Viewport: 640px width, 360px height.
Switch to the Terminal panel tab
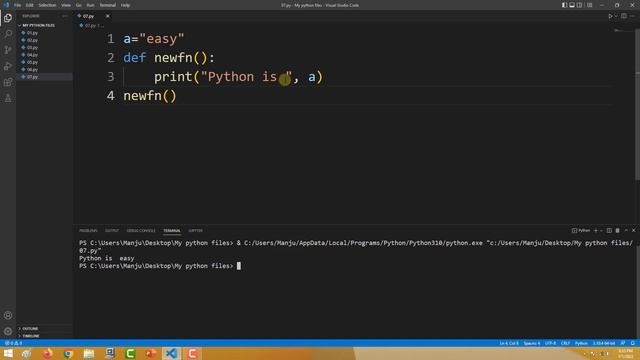172,231
